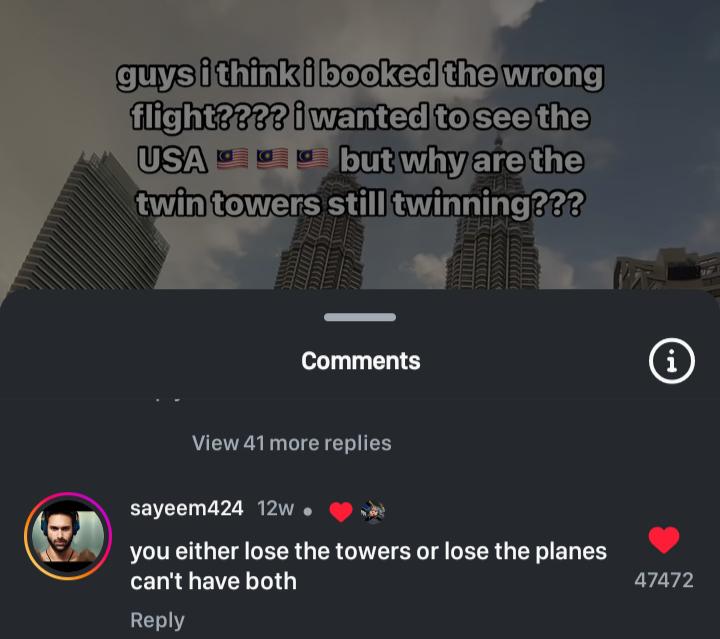The width and height of the screenshot is (720, 639).
Task: Tap the last Malaysian flag emoji
Action: 313,159
